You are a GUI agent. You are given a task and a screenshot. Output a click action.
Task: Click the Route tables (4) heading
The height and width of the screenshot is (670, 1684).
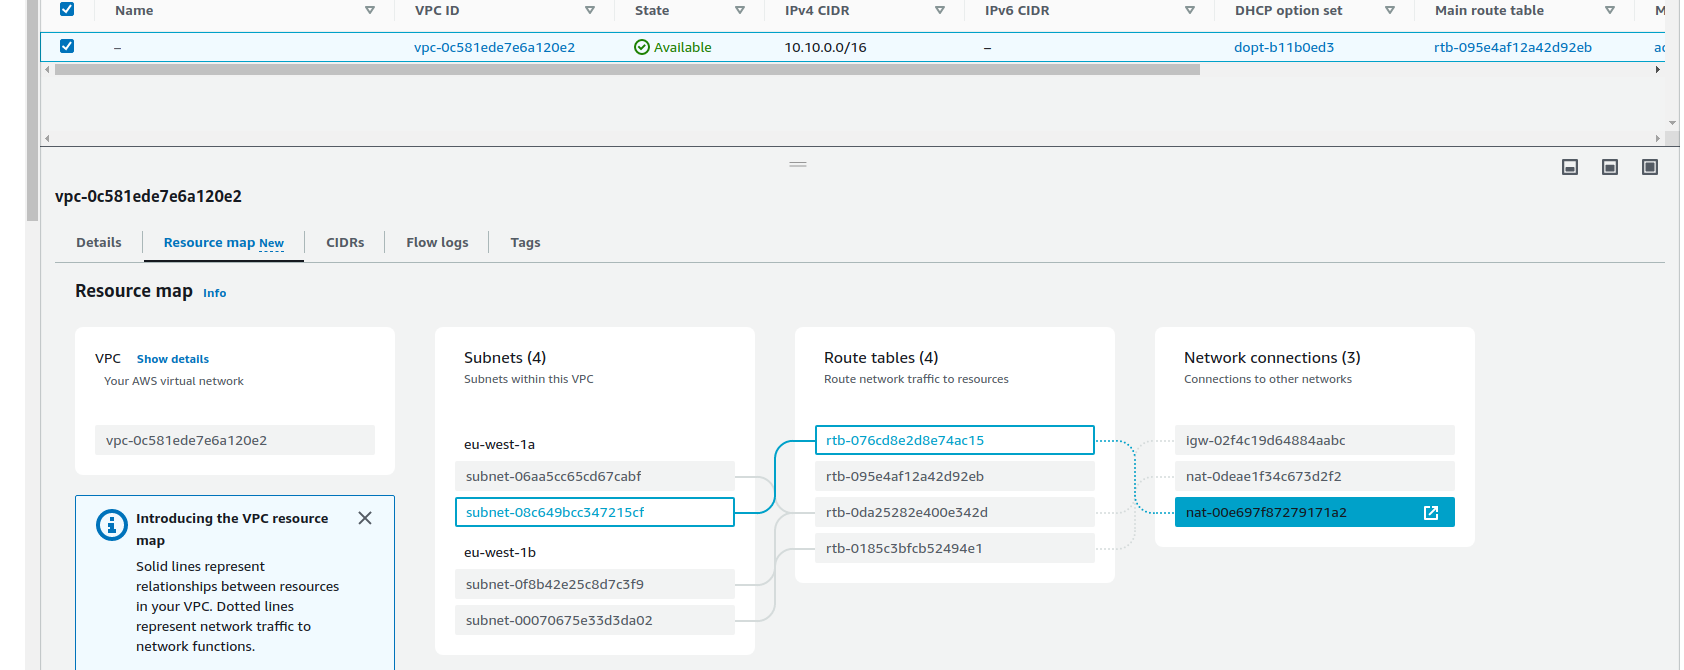tap(881, 358)
